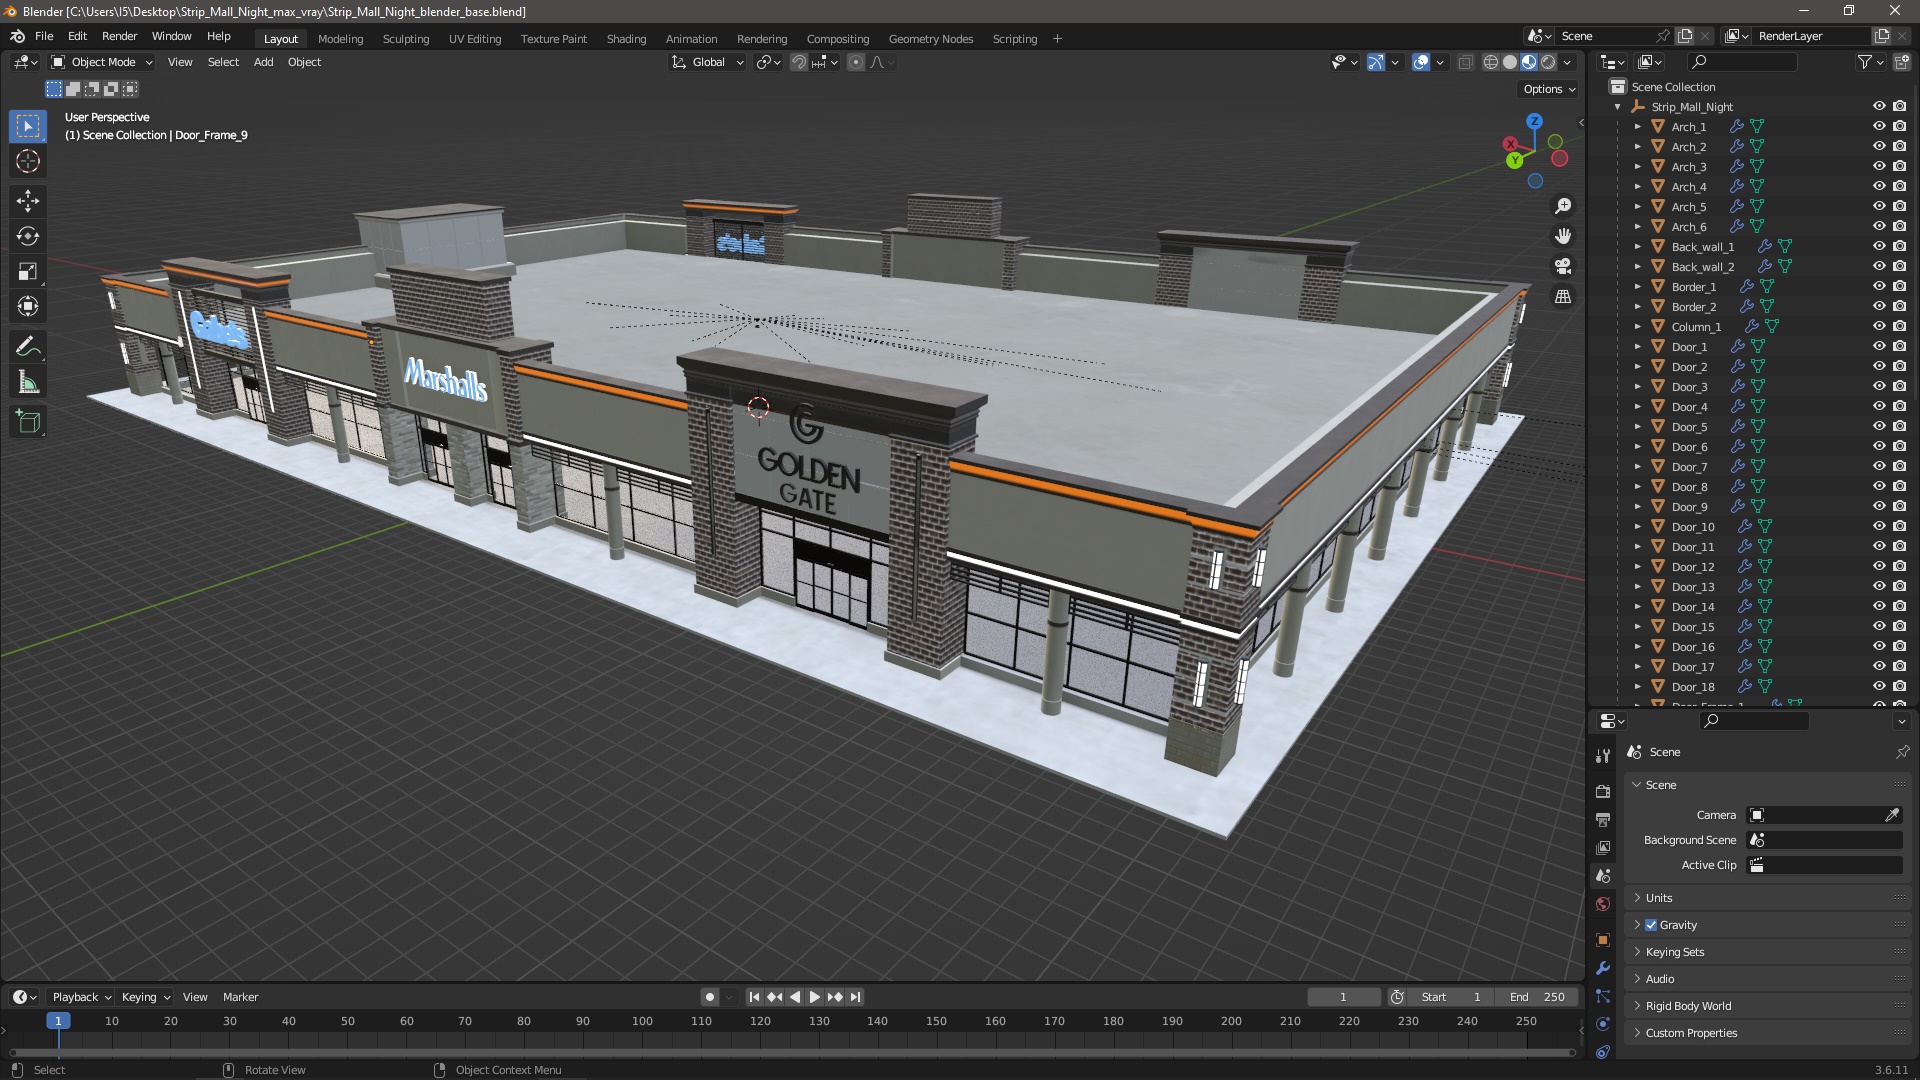Image resolution: width=1920 pixels, height=1080 pixels.
Task: Open the Modifier properties tab
Action: pyautogui.click(x=1603, y=968)
